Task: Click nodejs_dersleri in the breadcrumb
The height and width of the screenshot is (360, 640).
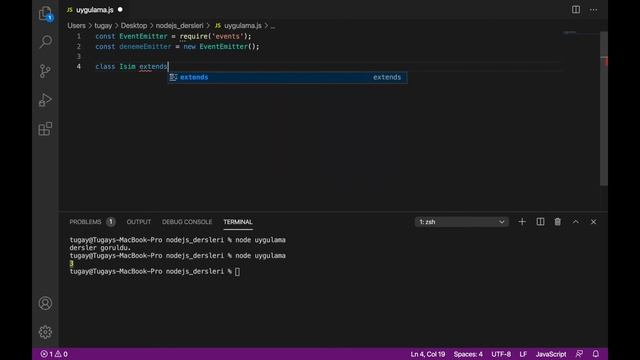Action: point(179,26)
